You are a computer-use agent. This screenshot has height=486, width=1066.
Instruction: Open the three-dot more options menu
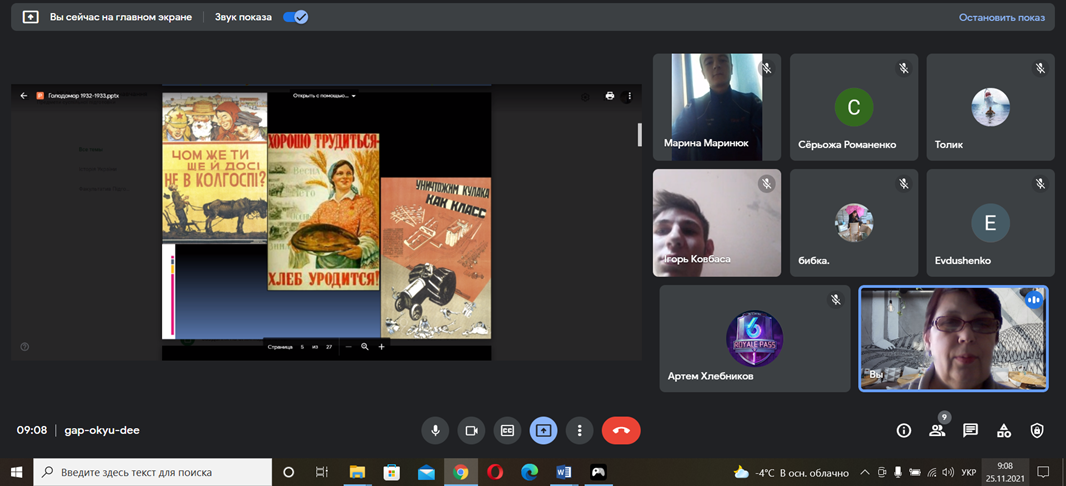pos(580,430)
